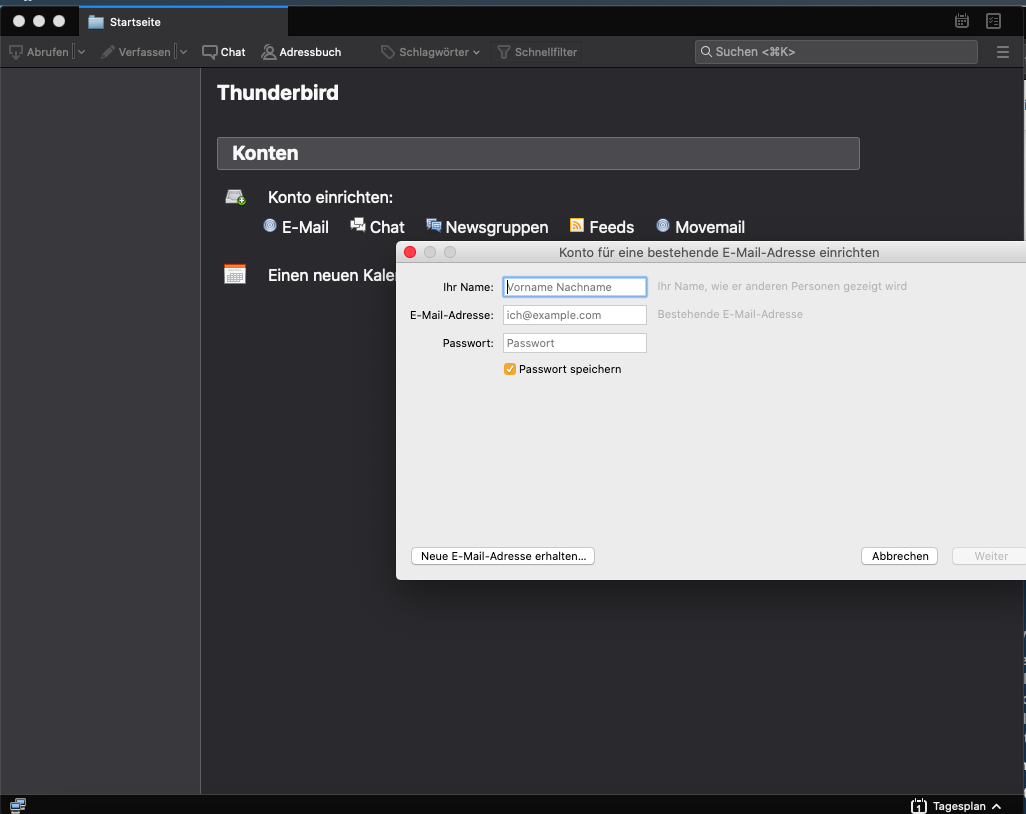Select the Newsgruppen account icon
This screenshot has width=1026, height=814.
(433, 226)
